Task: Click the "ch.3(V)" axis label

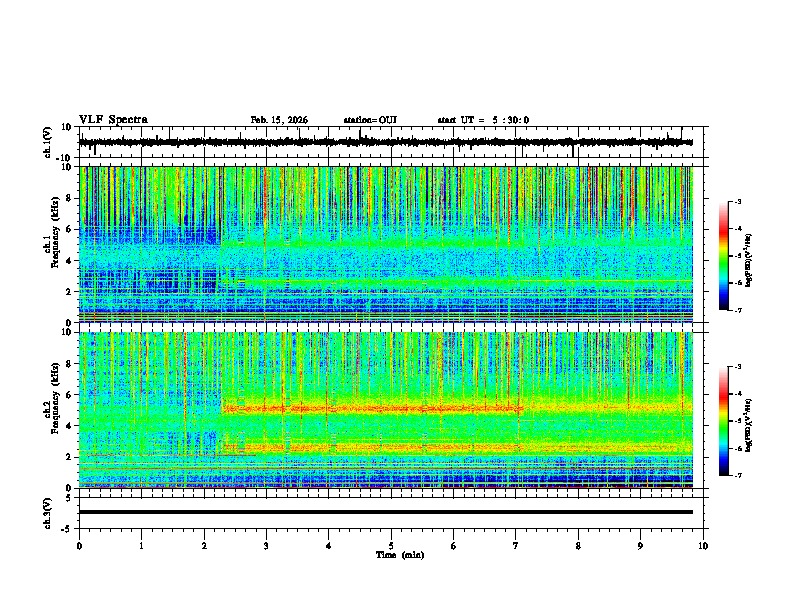Action: 48,513
